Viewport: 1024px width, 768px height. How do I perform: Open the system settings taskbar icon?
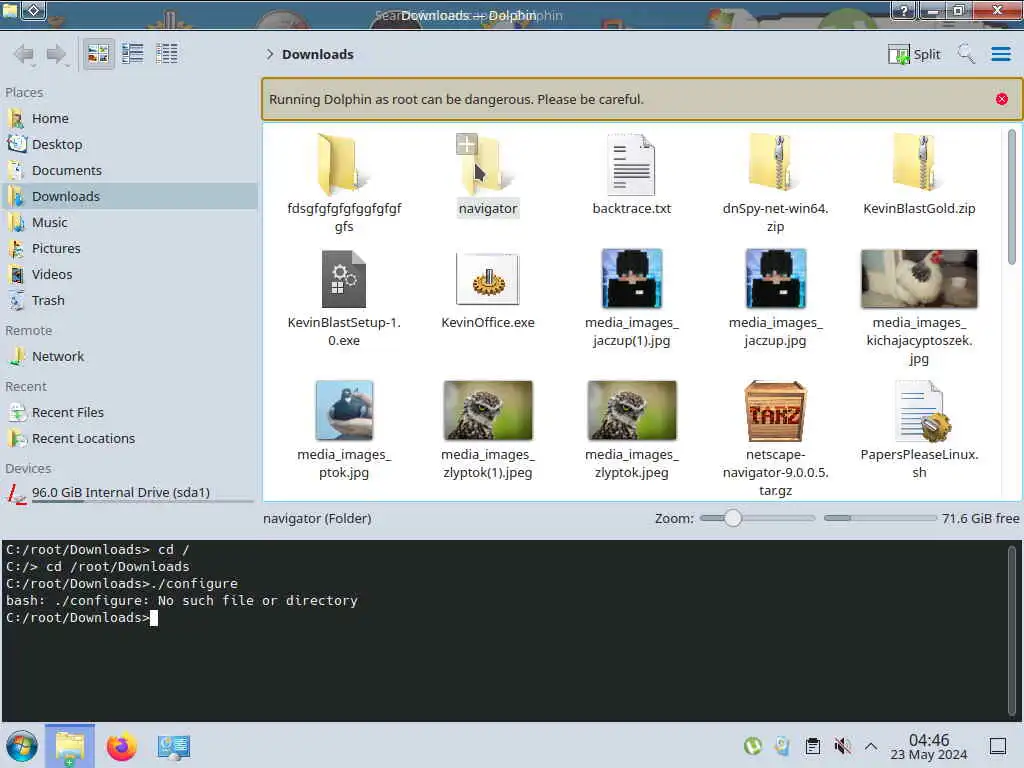click(173, 746)
